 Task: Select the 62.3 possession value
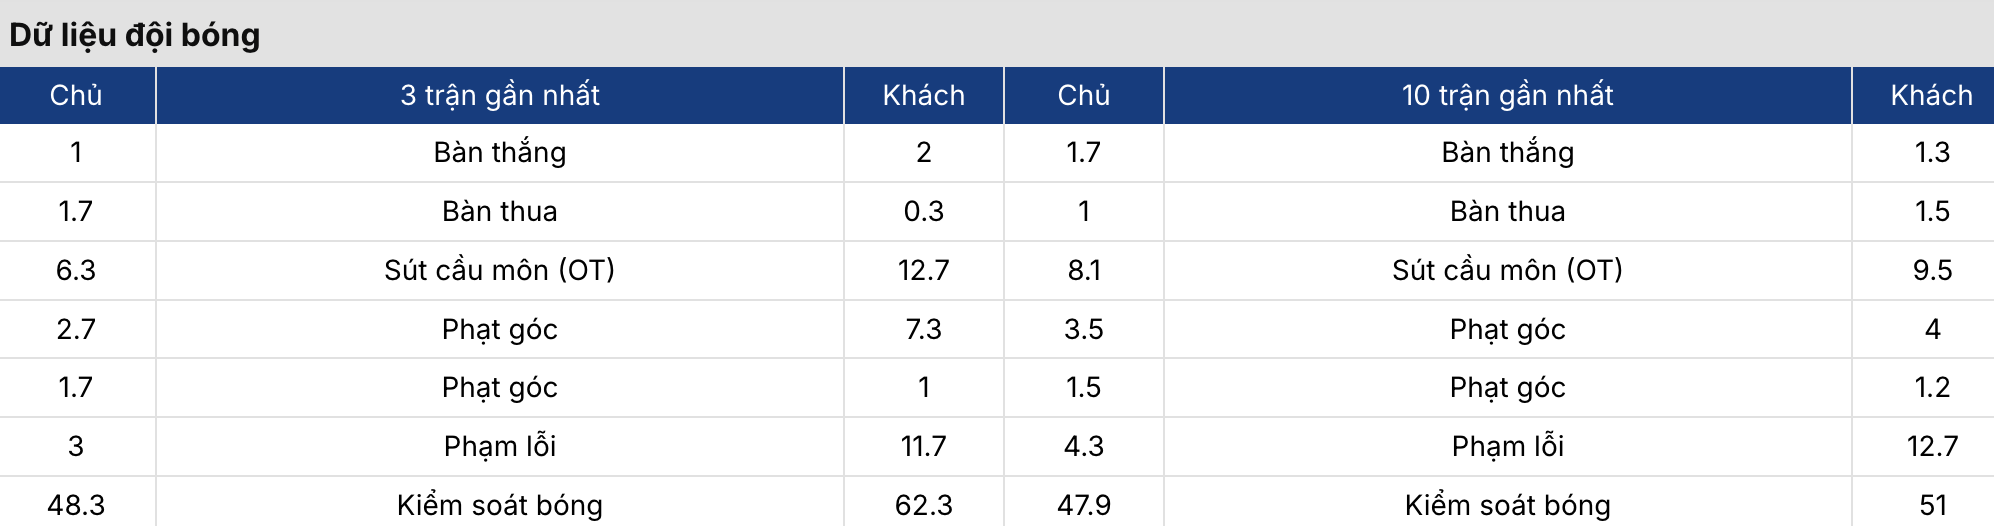pos(923,505)
